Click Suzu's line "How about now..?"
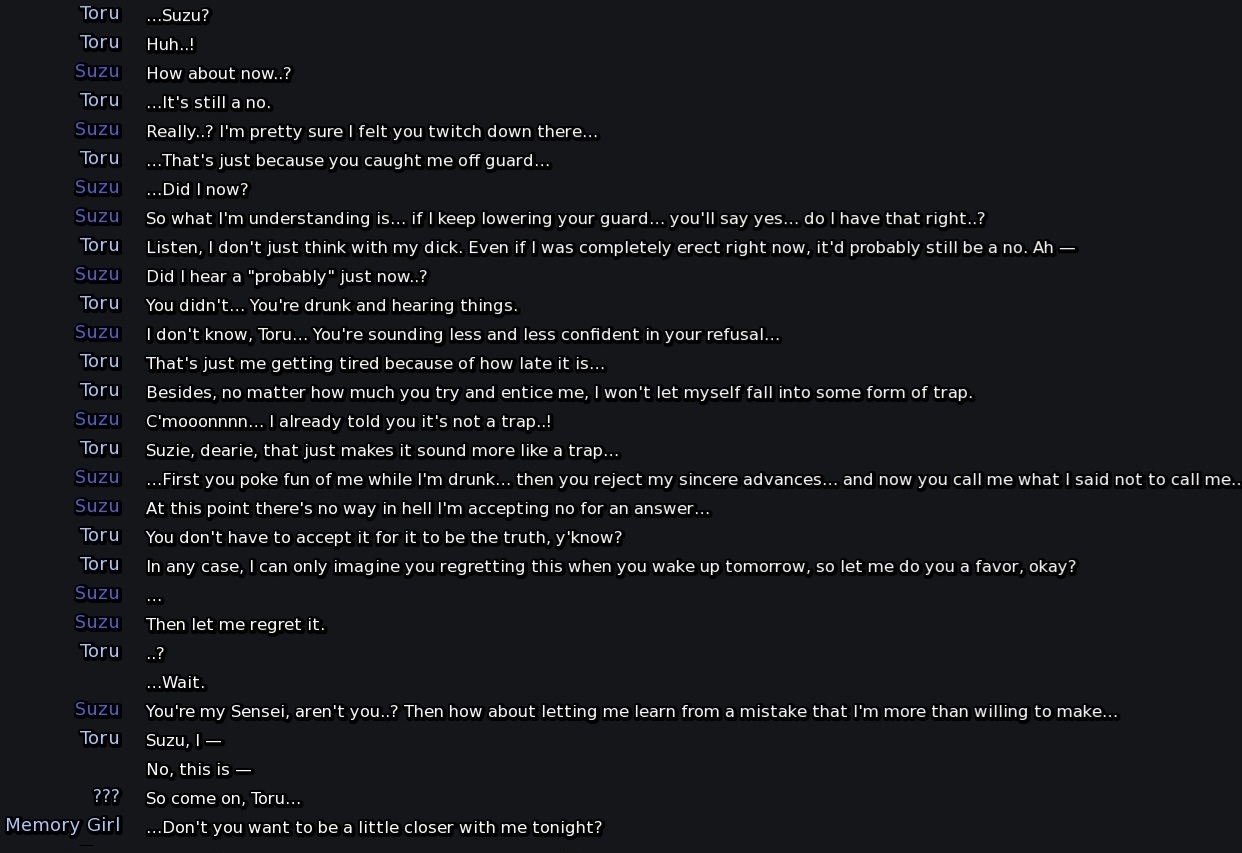The image size is (1242, 853). coord(219,74)
